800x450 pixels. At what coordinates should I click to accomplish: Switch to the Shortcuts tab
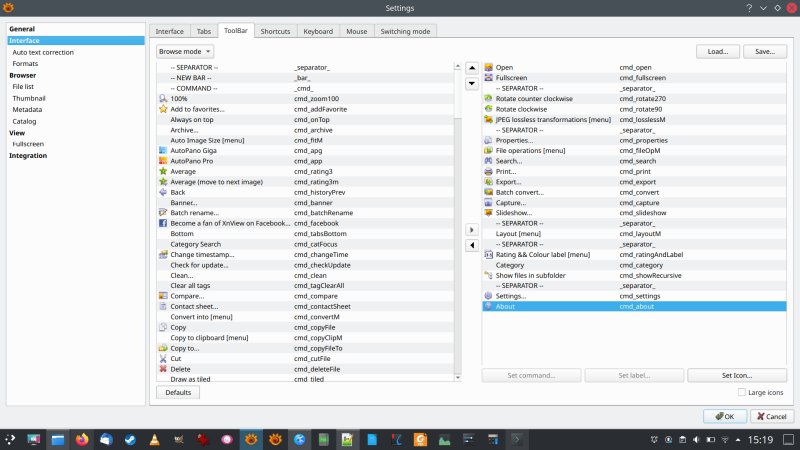(x=275, y=32)
